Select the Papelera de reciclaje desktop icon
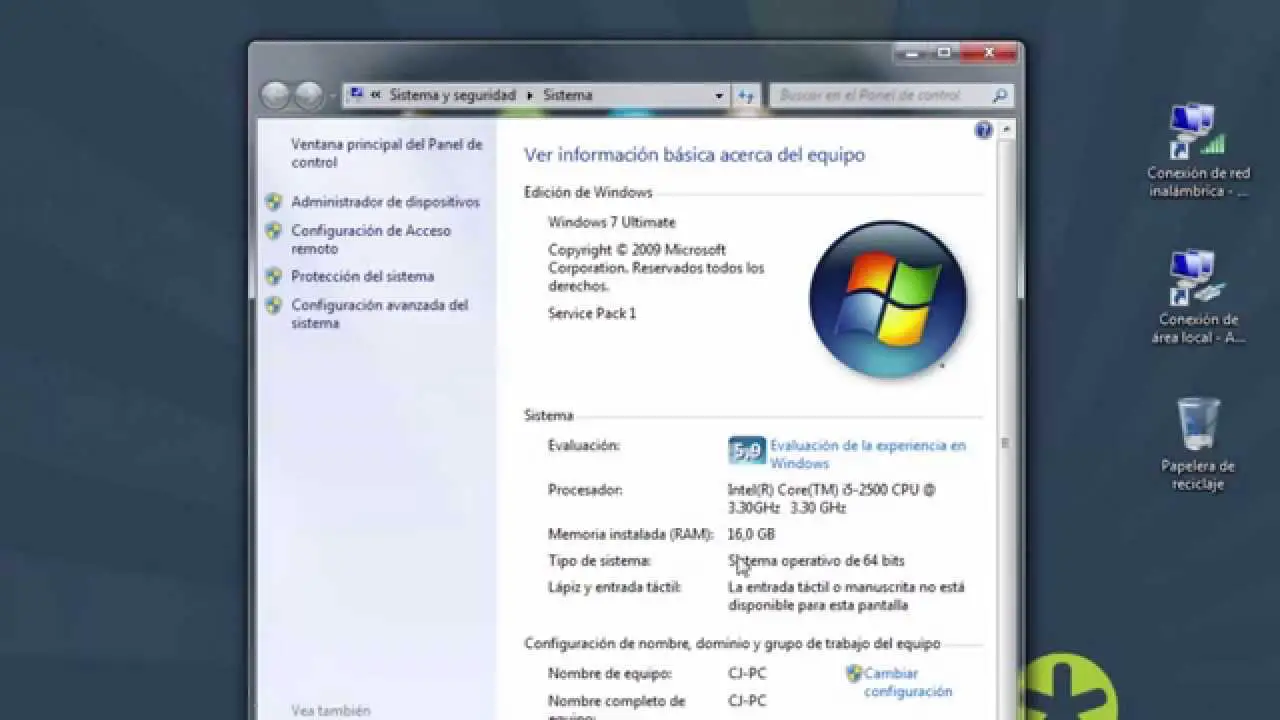Image resolution: width=1280 pixels, height=720 pixels. coord(1198,444)
